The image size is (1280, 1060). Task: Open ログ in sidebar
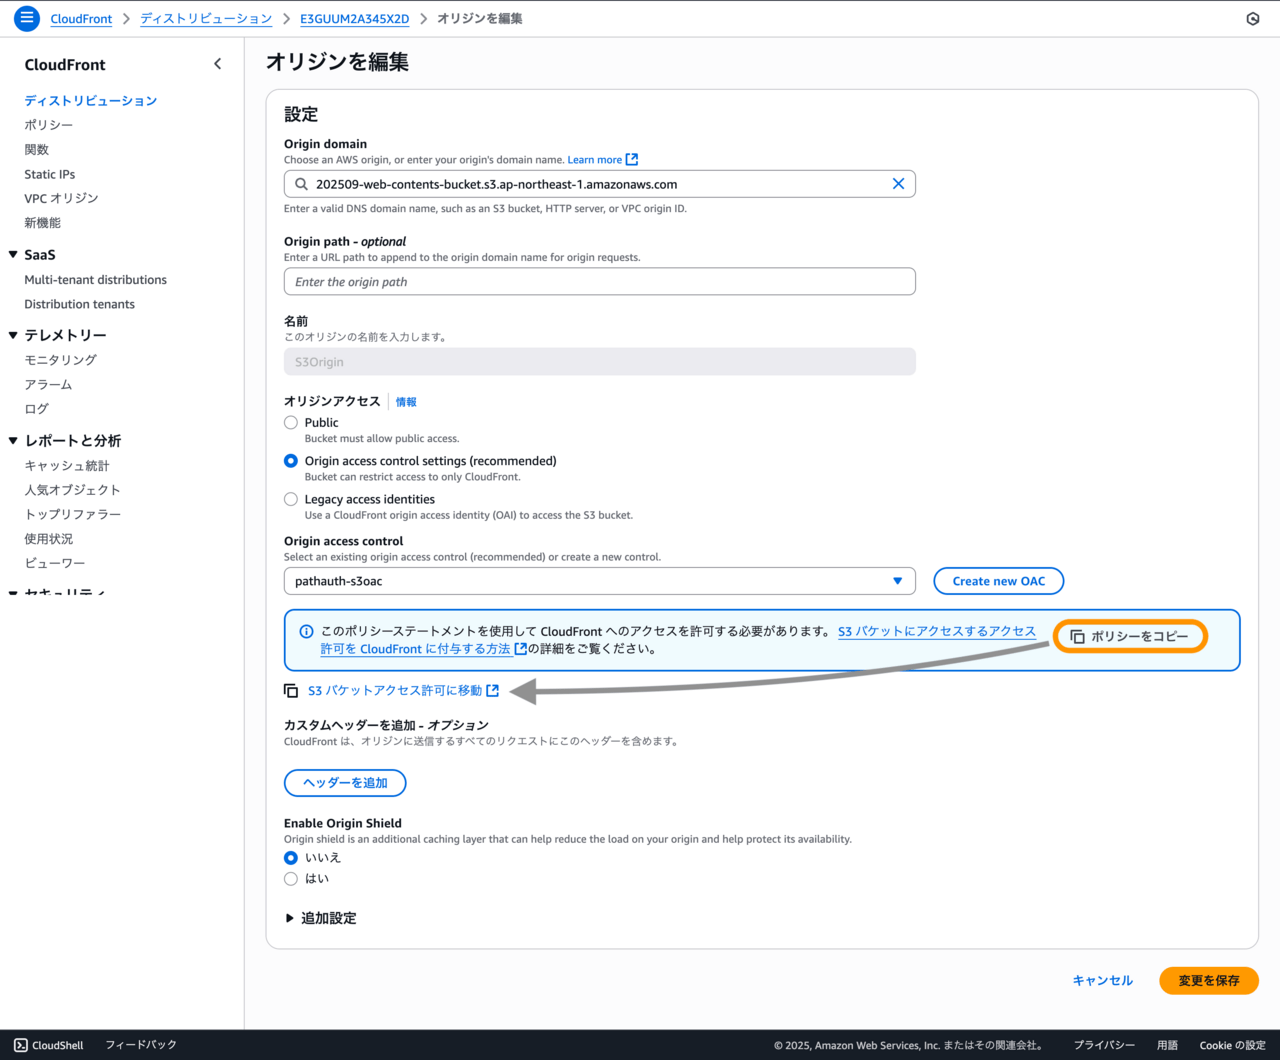tap(37, 409)
